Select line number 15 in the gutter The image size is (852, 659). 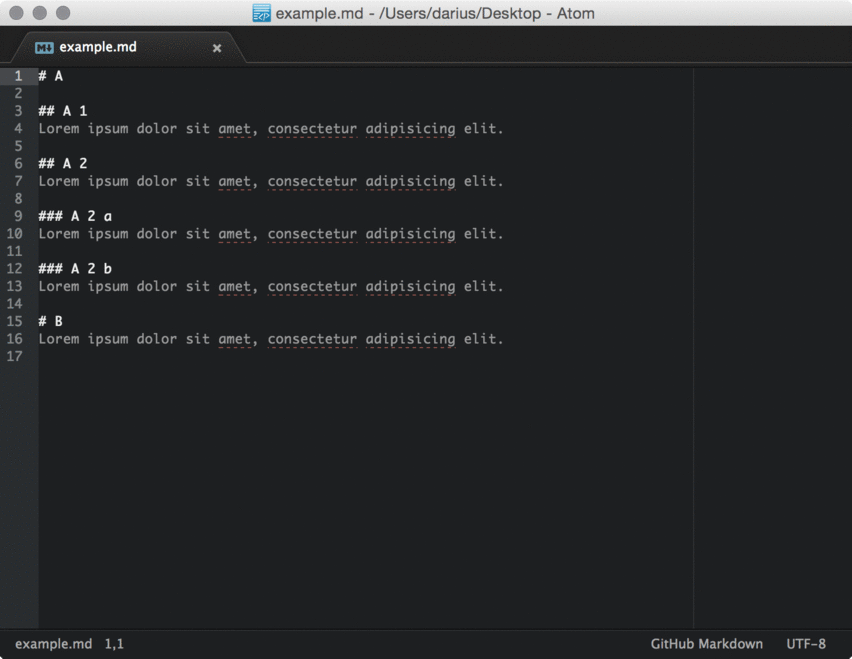15,321
